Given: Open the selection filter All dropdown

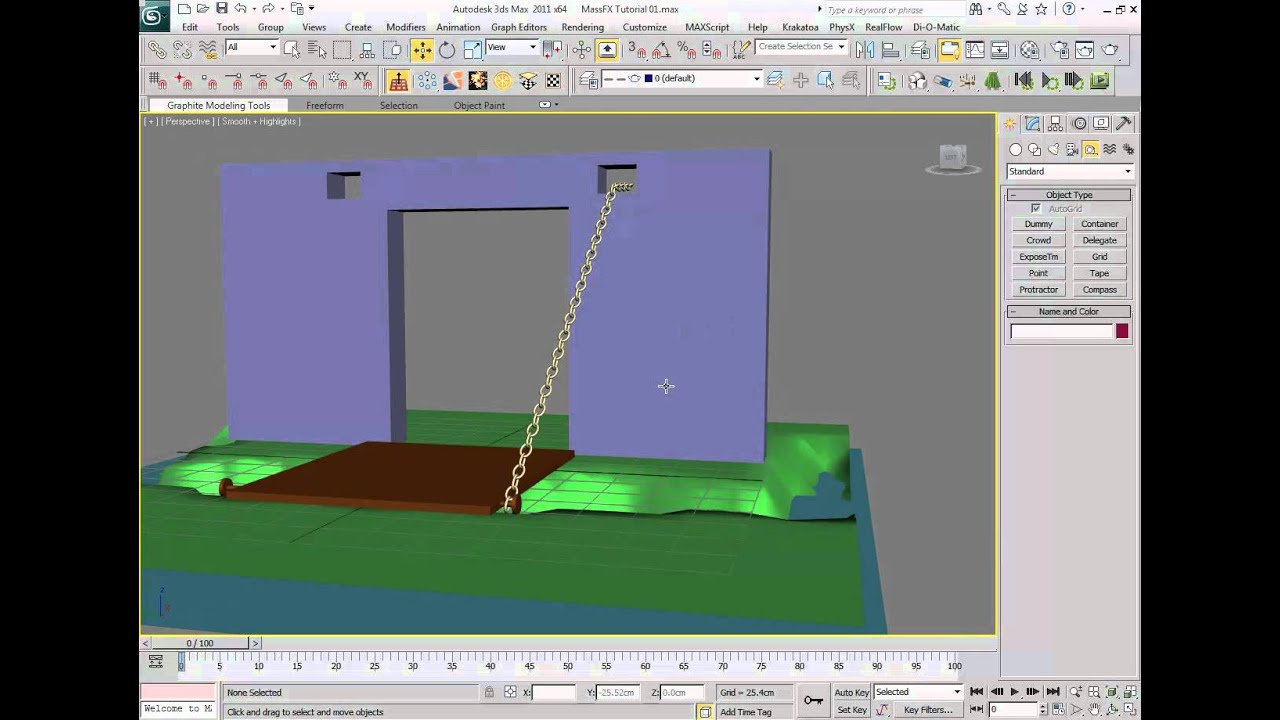Looking at the screenshot, I should pyautogui.click(x=251, y=47).
